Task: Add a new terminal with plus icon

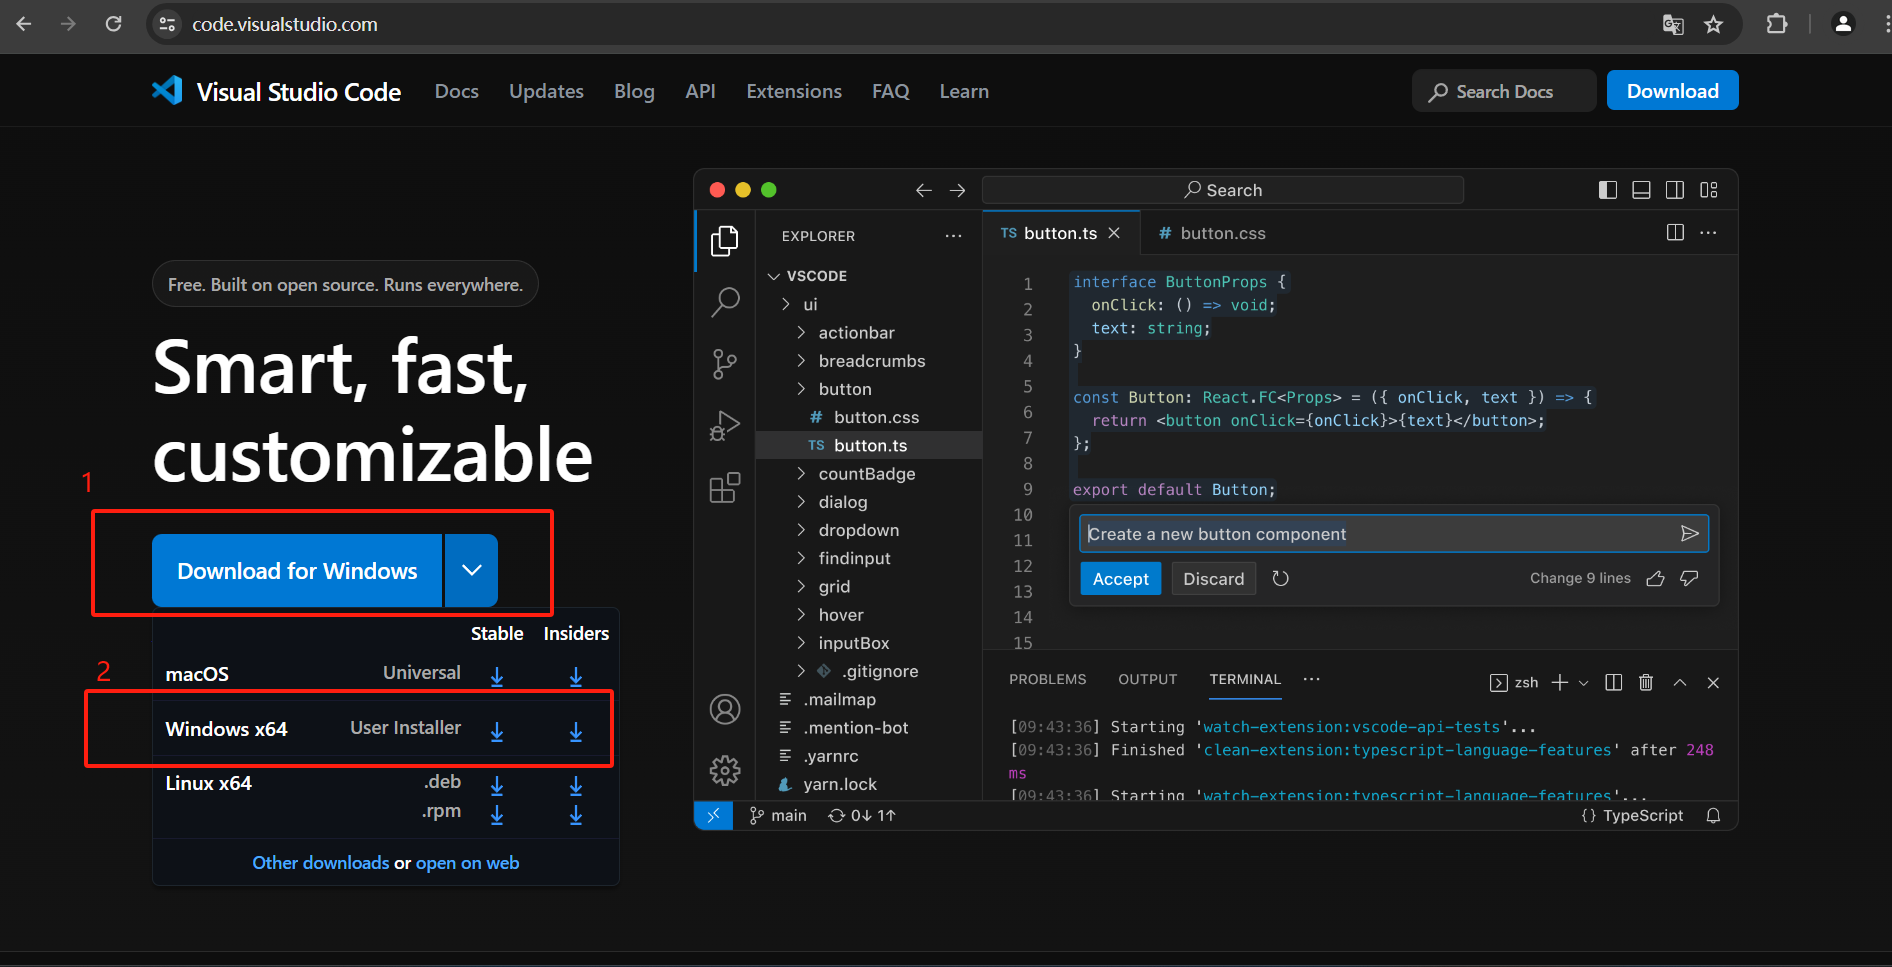Action: click(x=1560, y=682)
